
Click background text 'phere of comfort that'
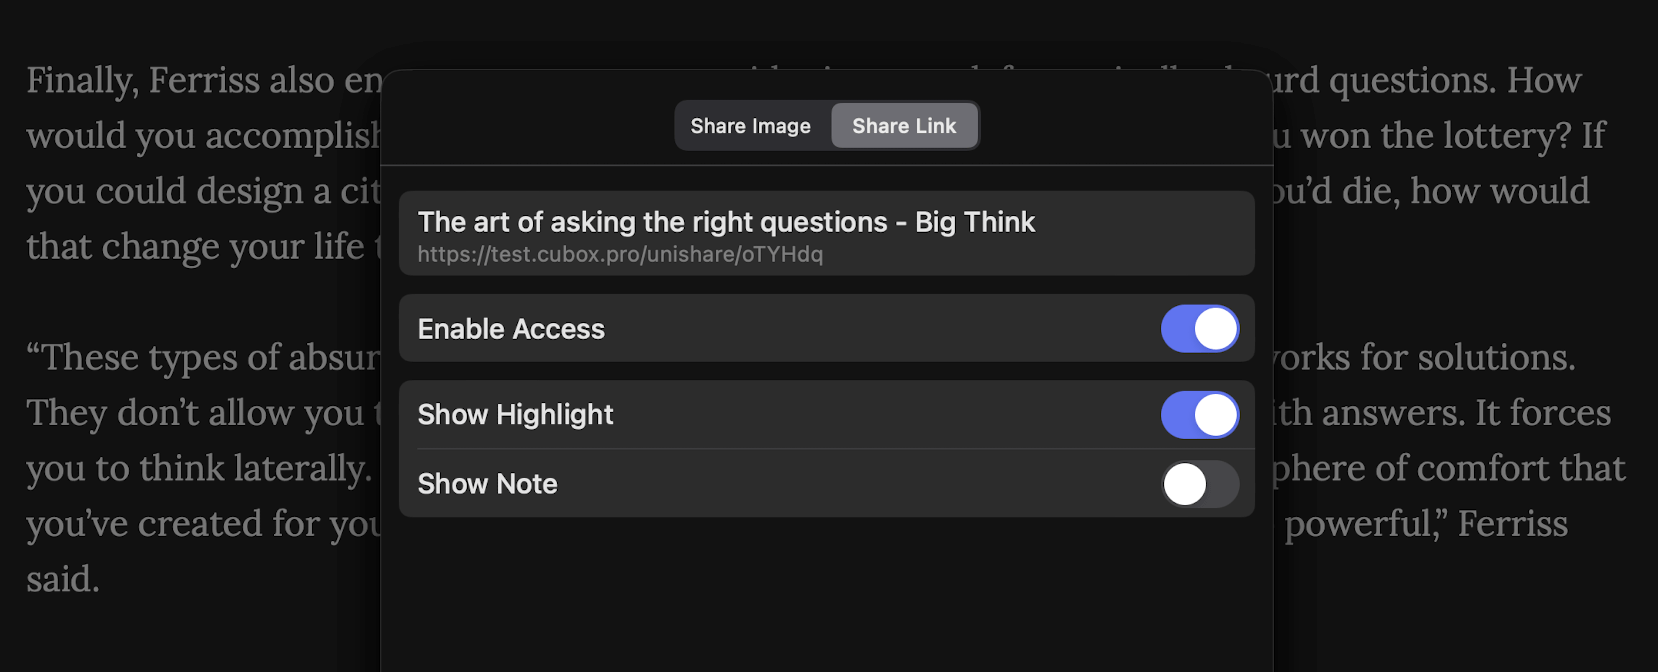pyautogui.click(x=1449, y=469)
